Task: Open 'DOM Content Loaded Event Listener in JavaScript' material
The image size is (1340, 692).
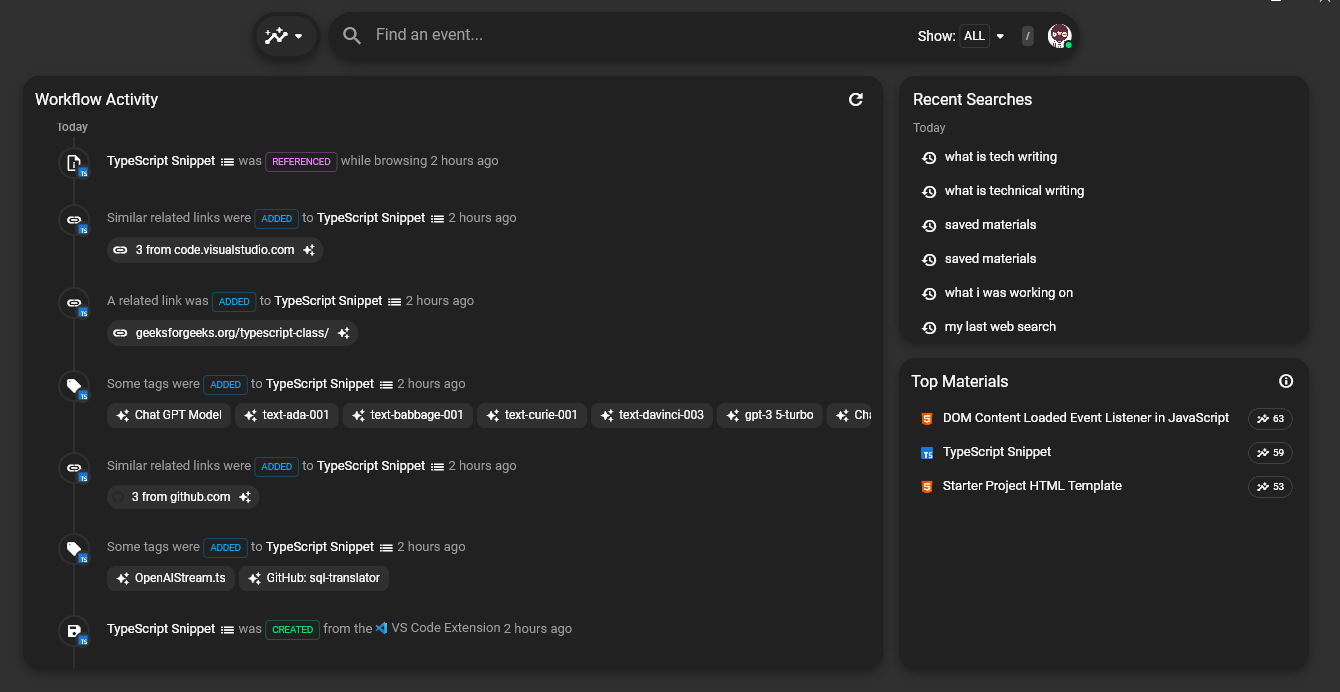Action: [1085, 418]
